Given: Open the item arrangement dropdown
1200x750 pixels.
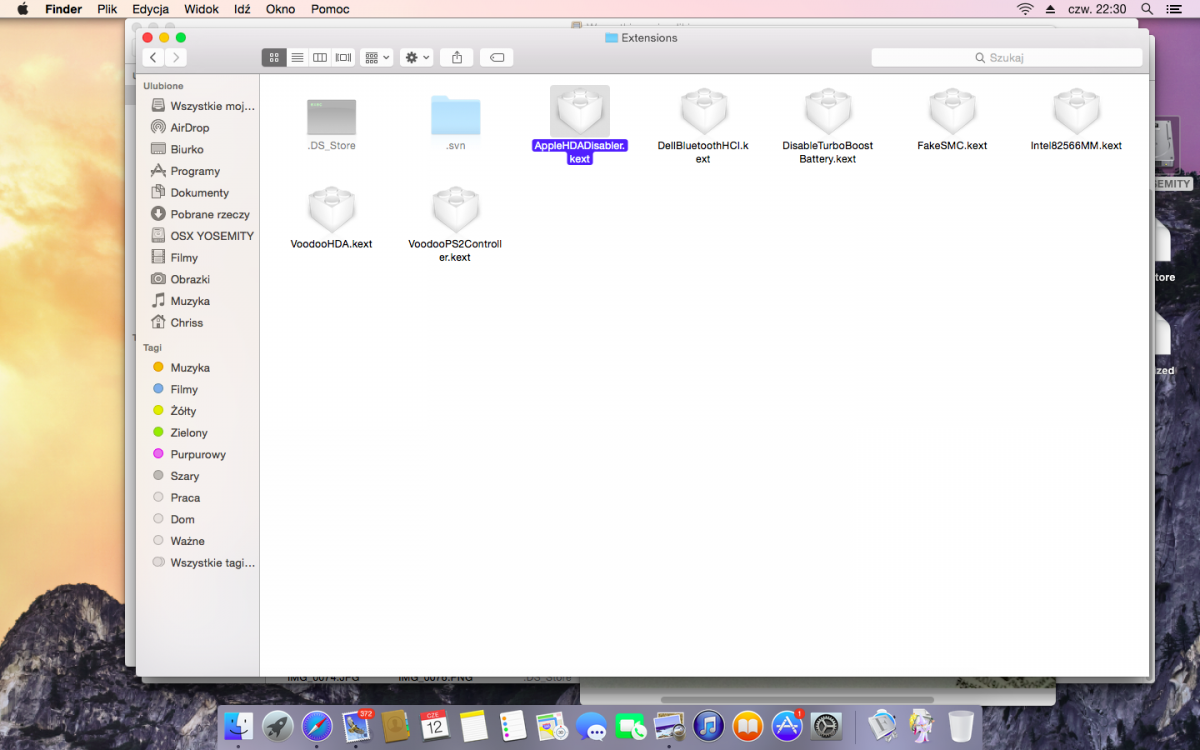Looking at the screenshot, I should click(x=377, y=58).
